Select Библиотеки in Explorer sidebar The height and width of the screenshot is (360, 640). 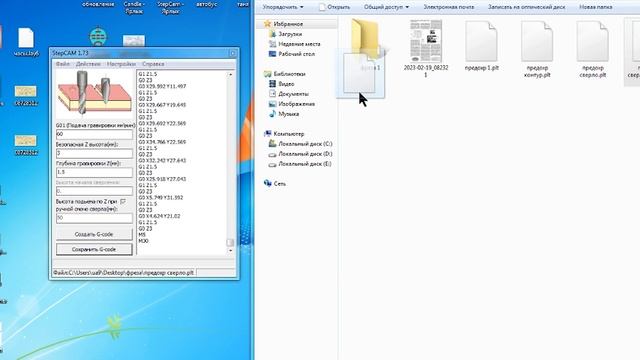(x=289, y=74)
